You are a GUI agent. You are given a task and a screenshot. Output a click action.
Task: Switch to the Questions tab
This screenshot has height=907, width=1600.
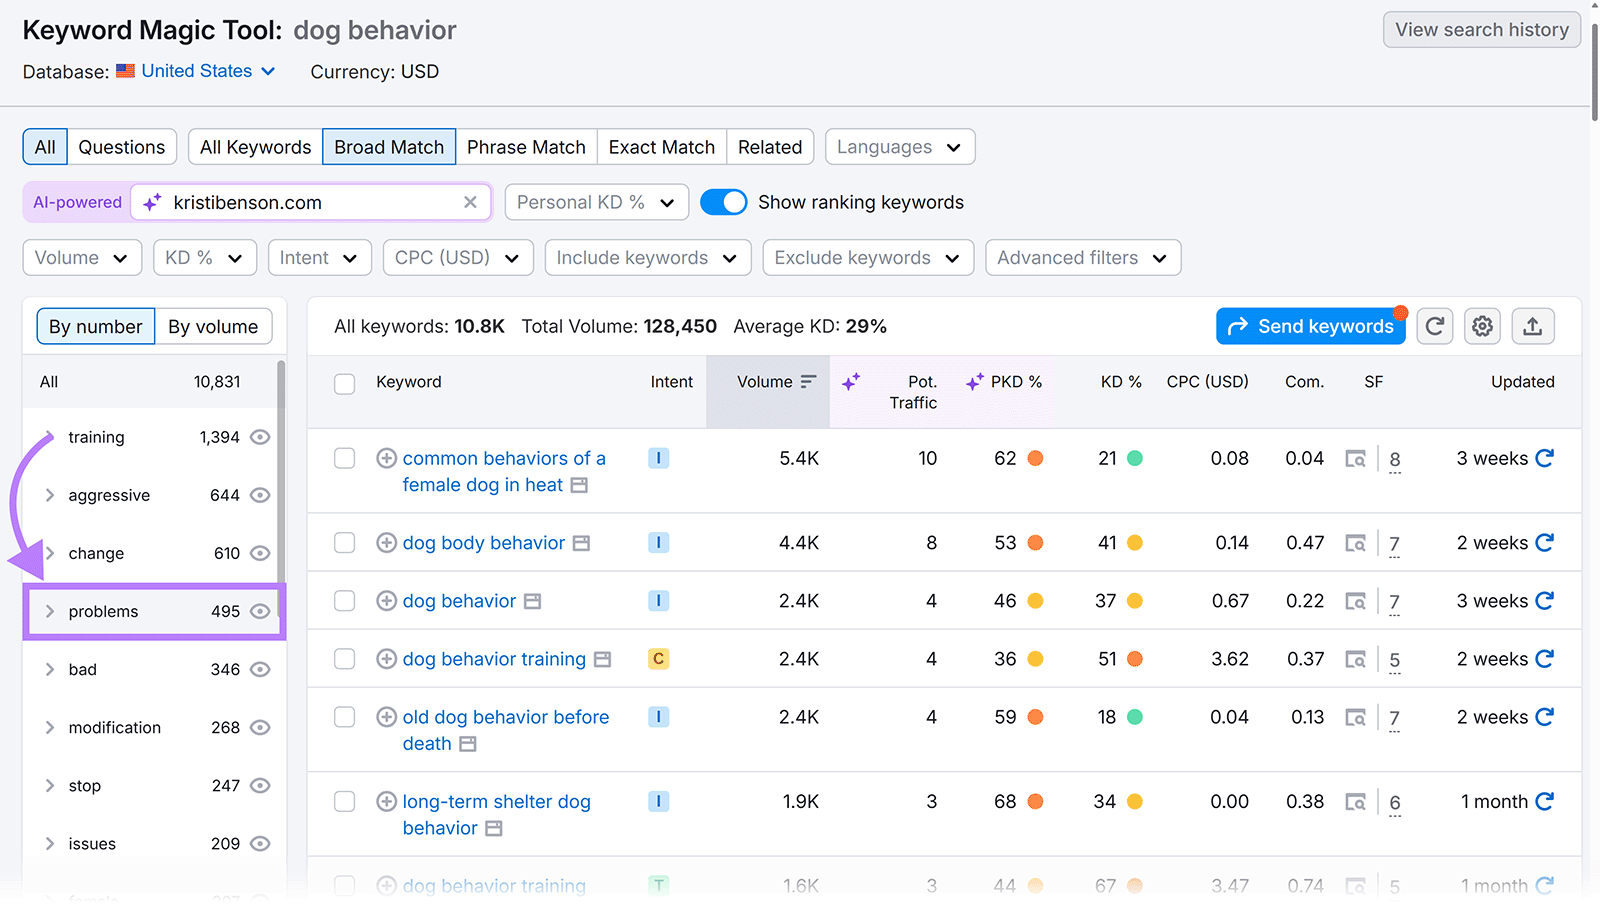(x=121, y=147)
